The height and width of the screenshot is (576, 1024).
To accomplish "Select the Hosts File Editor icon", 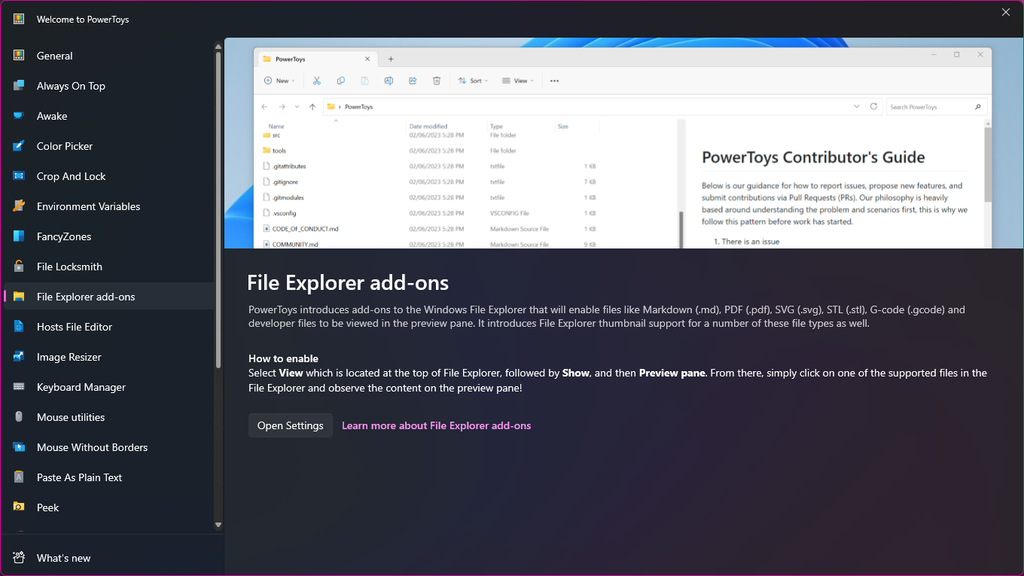I will coord(19,326).
